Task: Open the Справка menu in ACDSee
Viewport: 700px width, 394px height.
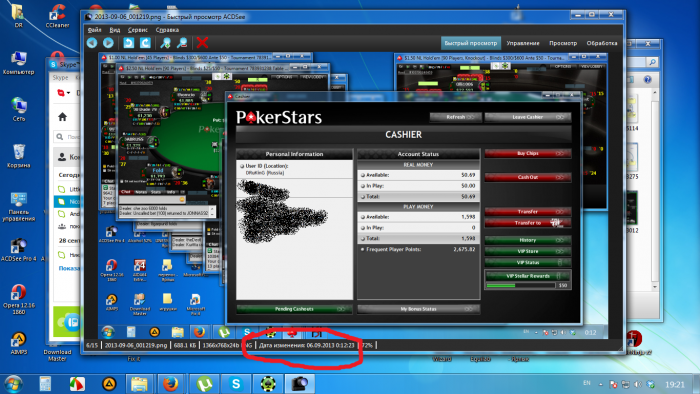Action: 167,30
